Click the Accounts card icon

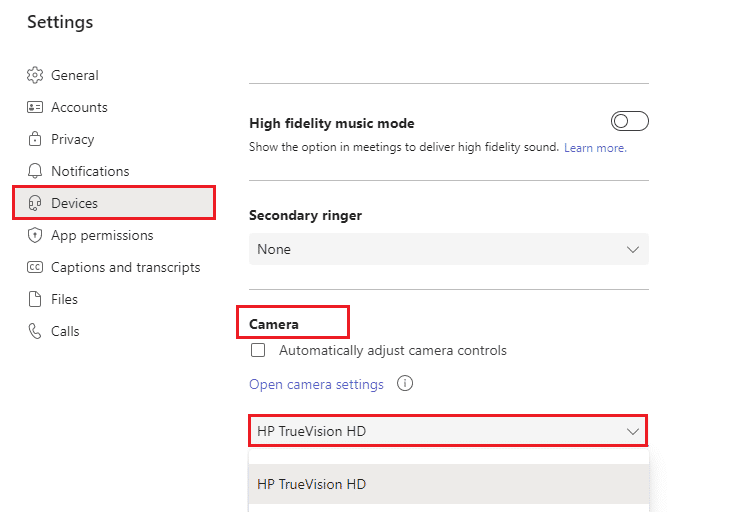click(x=35, y=107)
